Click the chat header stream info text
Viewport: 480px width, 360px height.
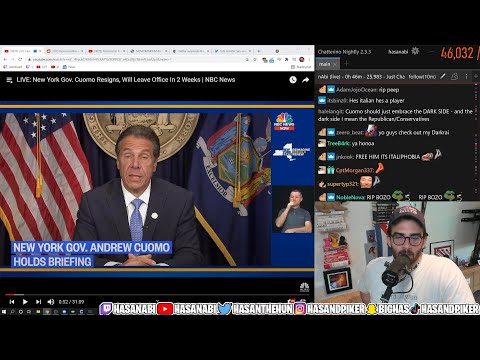tap(377, 77)
